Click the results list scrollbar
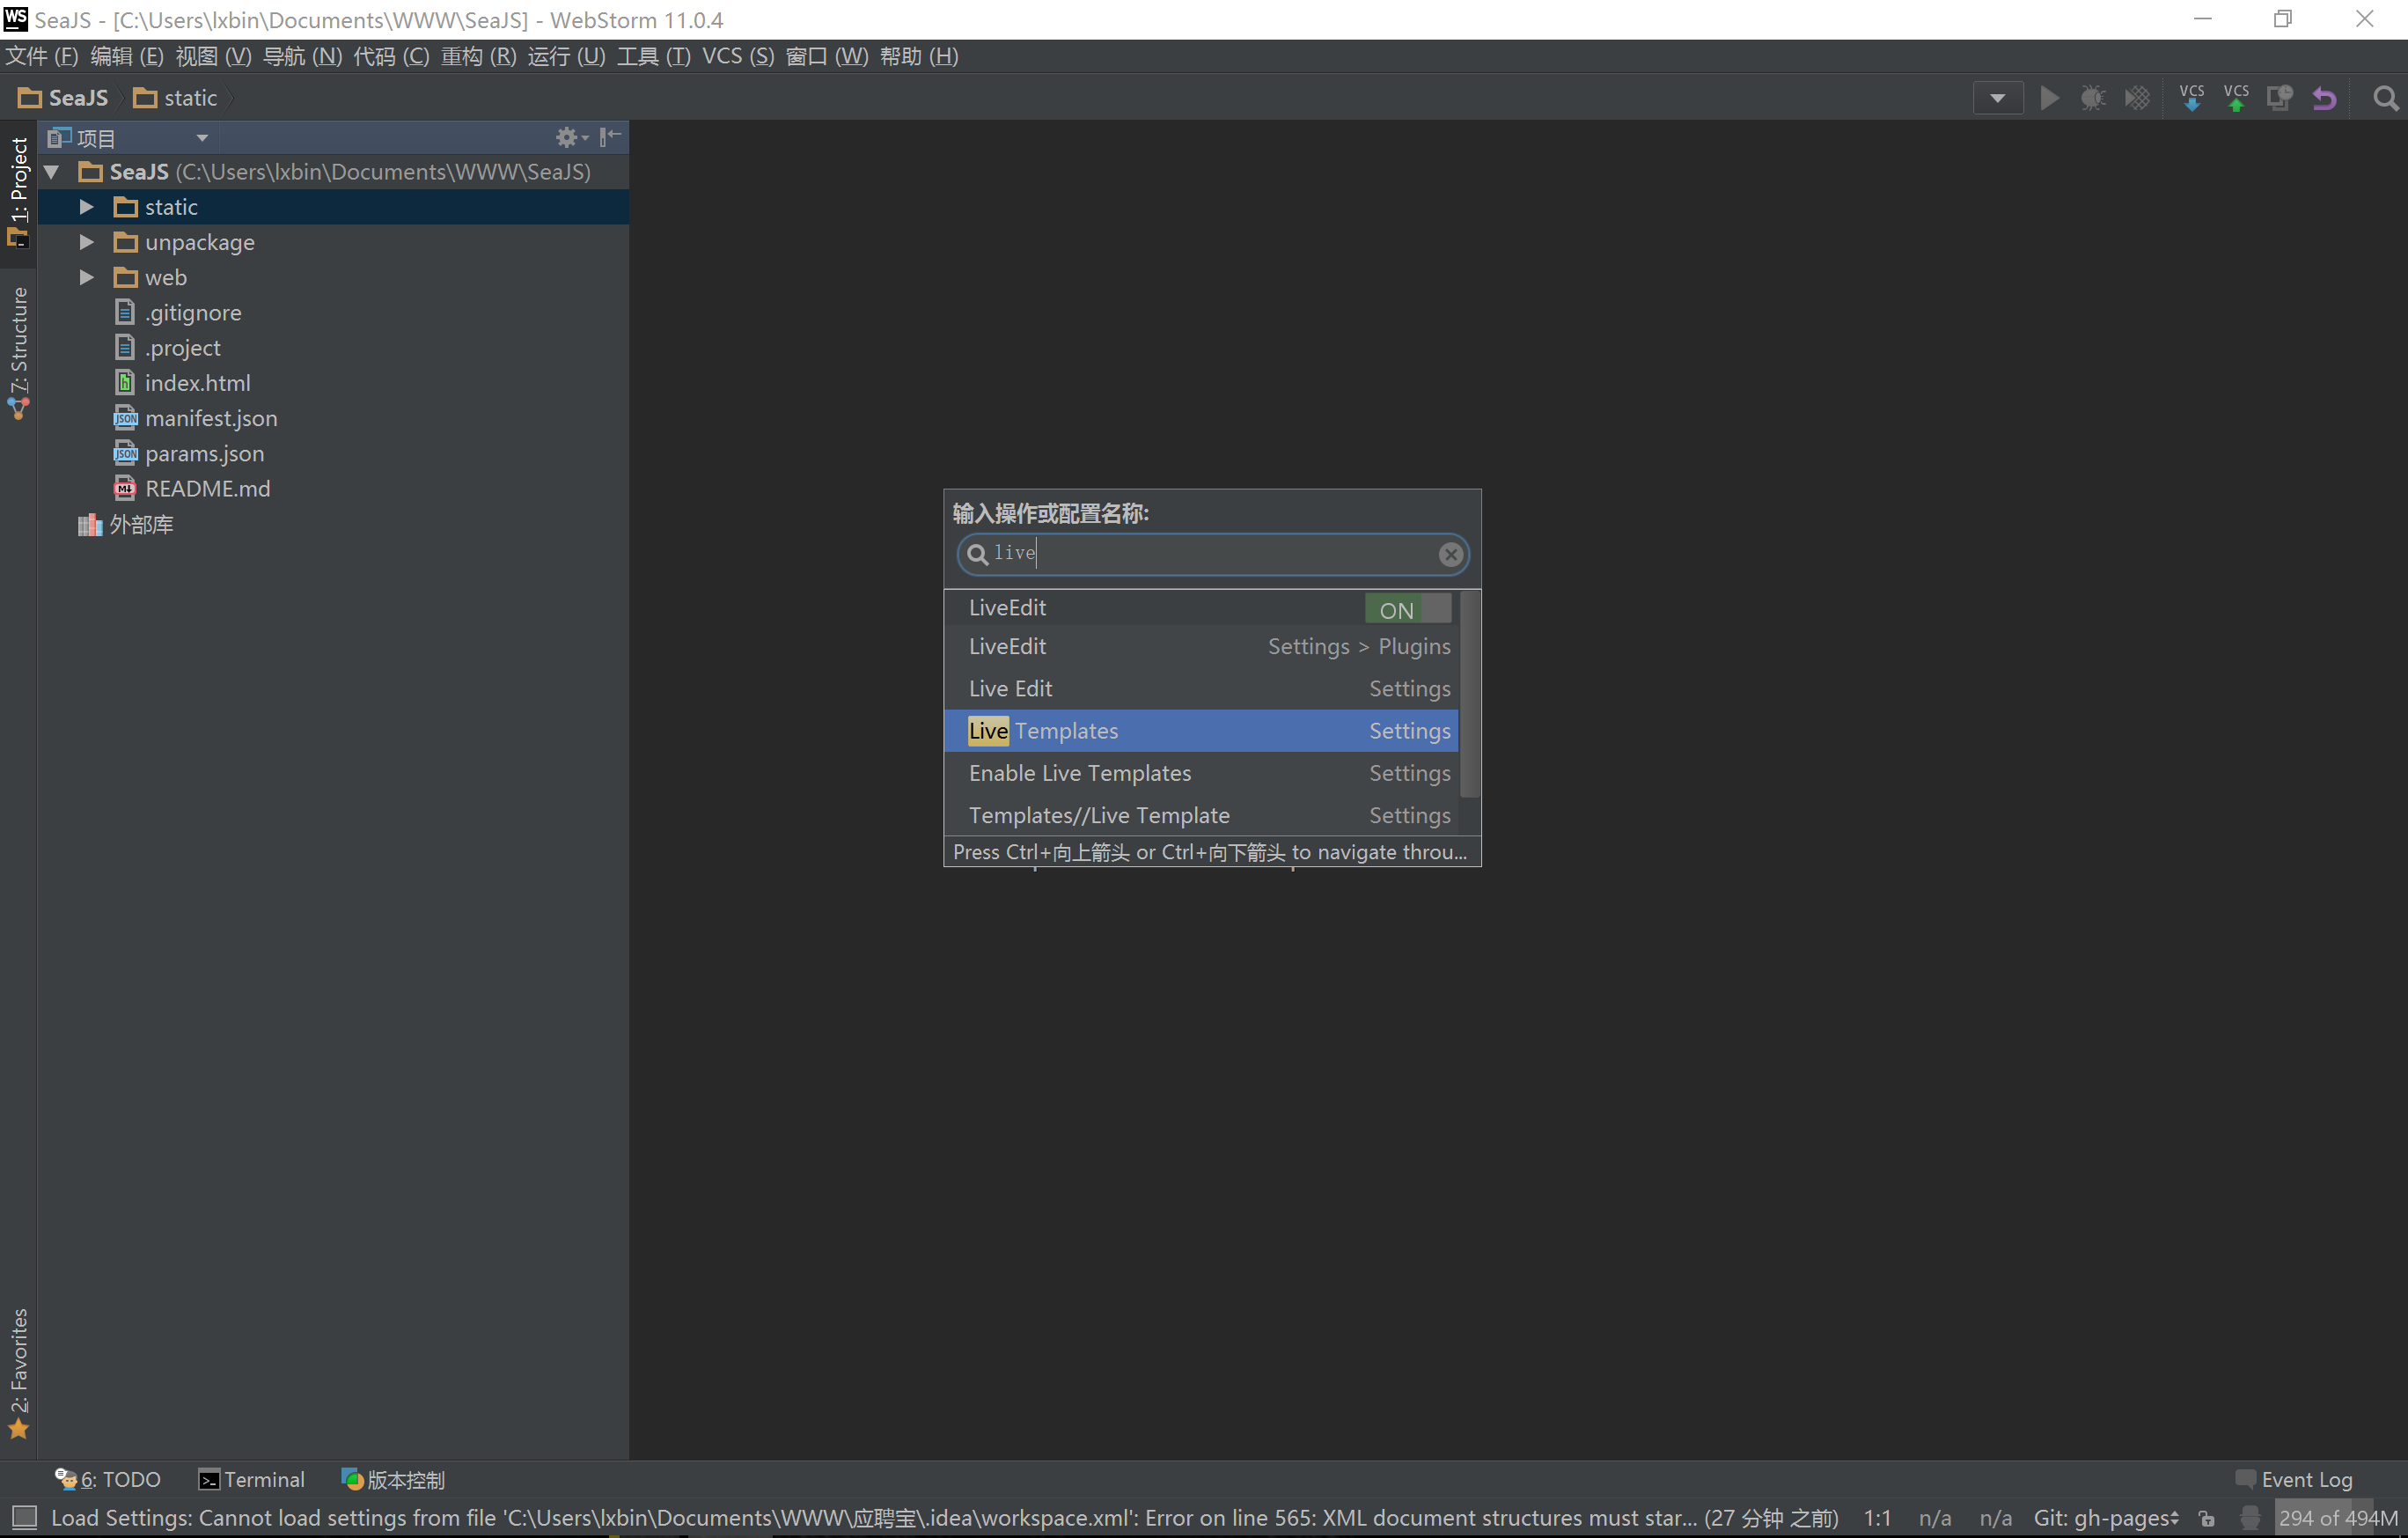Viewport: 2408px width, 1538px height. tap(1469, 695)
